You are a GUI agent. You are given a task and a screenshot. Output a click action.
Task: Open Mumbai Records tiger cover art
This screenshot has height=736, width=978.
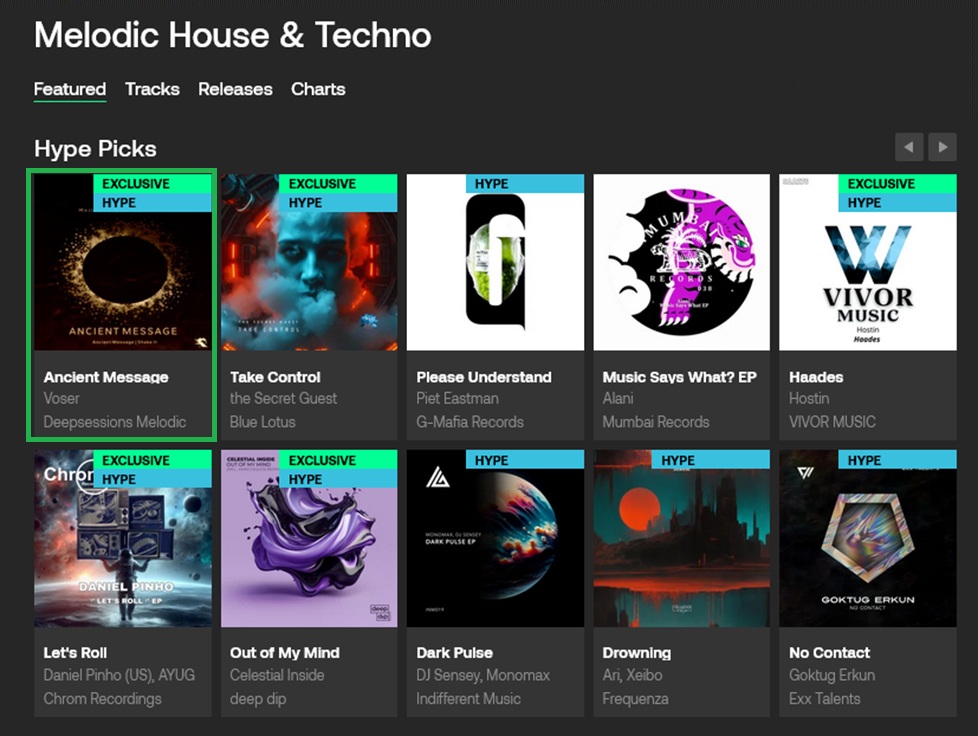681,262
